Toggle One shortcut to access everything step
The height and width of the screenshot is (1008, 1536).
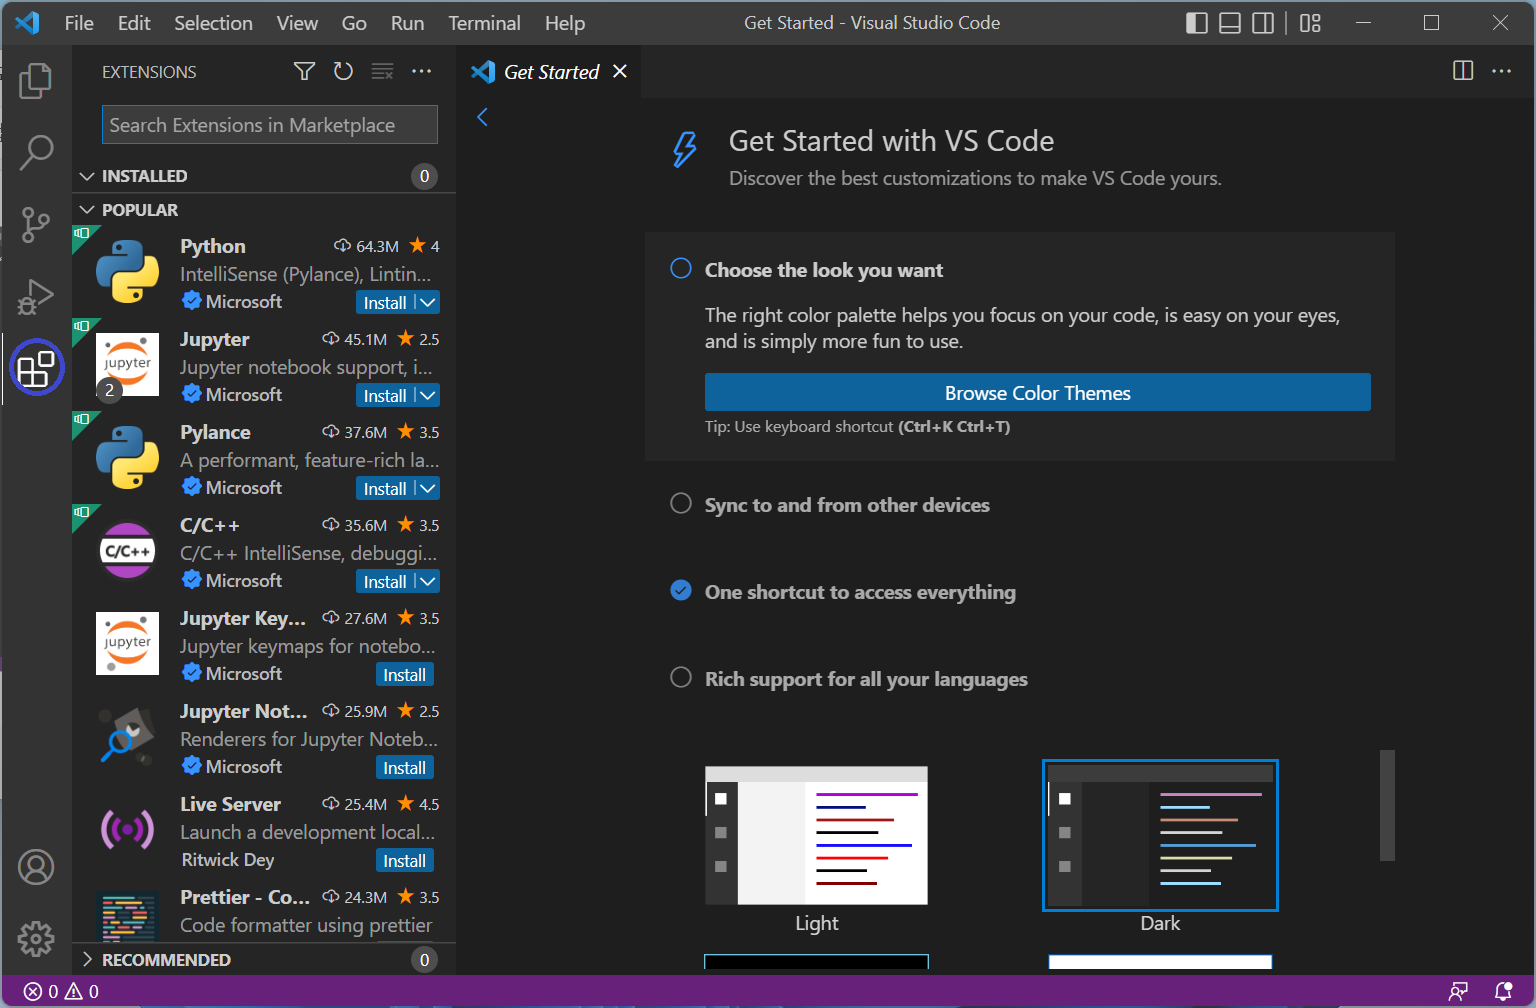681,591
